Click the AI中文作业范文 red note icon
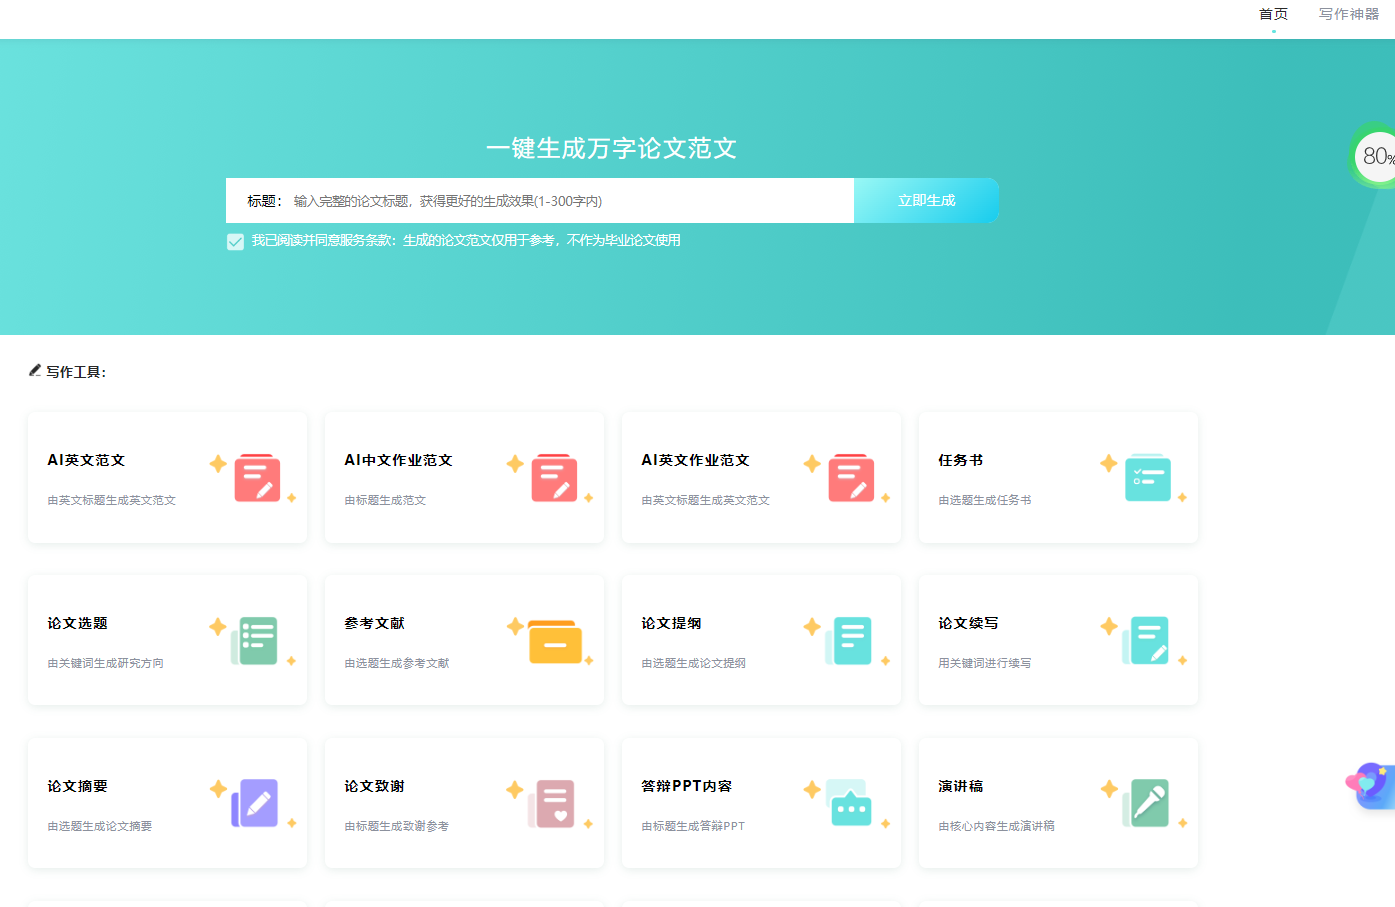Viewport: 1395px width, 907px height. [x=554, y=478]
